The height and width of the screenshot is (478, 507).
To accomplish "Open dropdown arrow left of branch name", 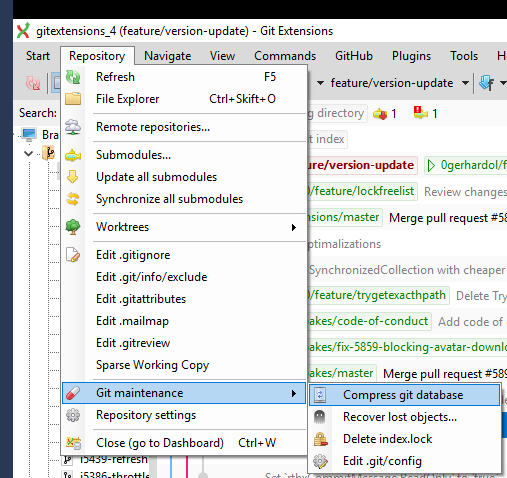I will pos(320,83).
